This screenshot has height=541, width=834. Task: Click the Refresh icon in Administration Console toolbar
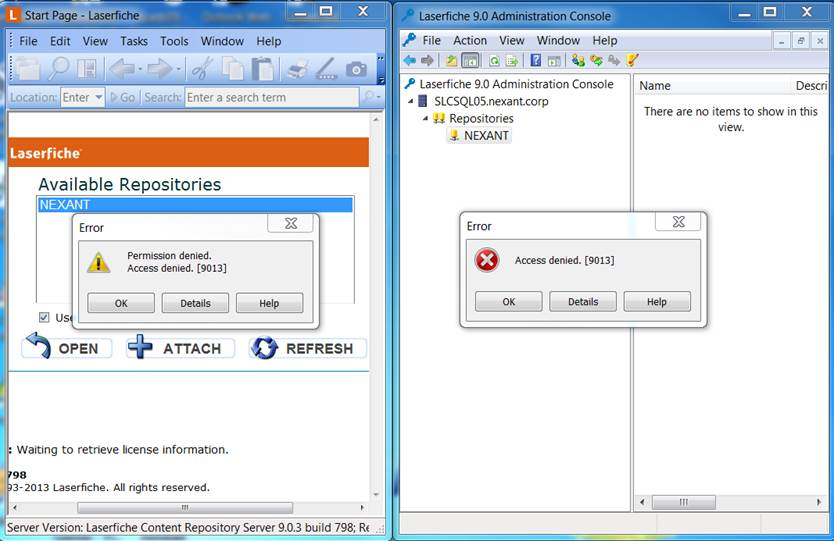[494, 61]
